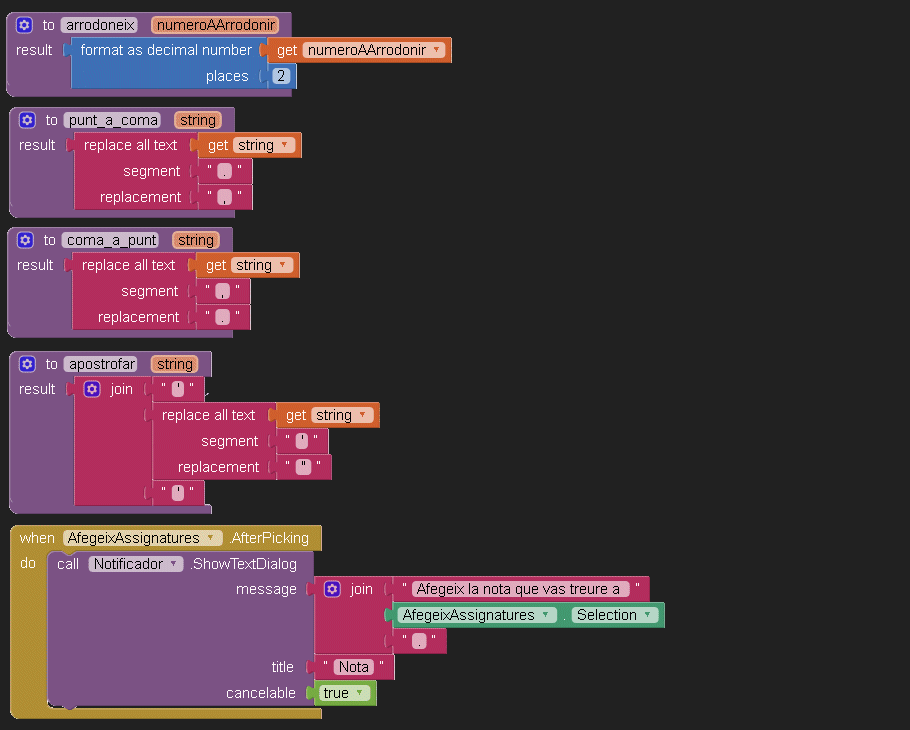This screenshot has width=910, height=730.
Task: Select the format as decimal number block
Action: point(165,50)
